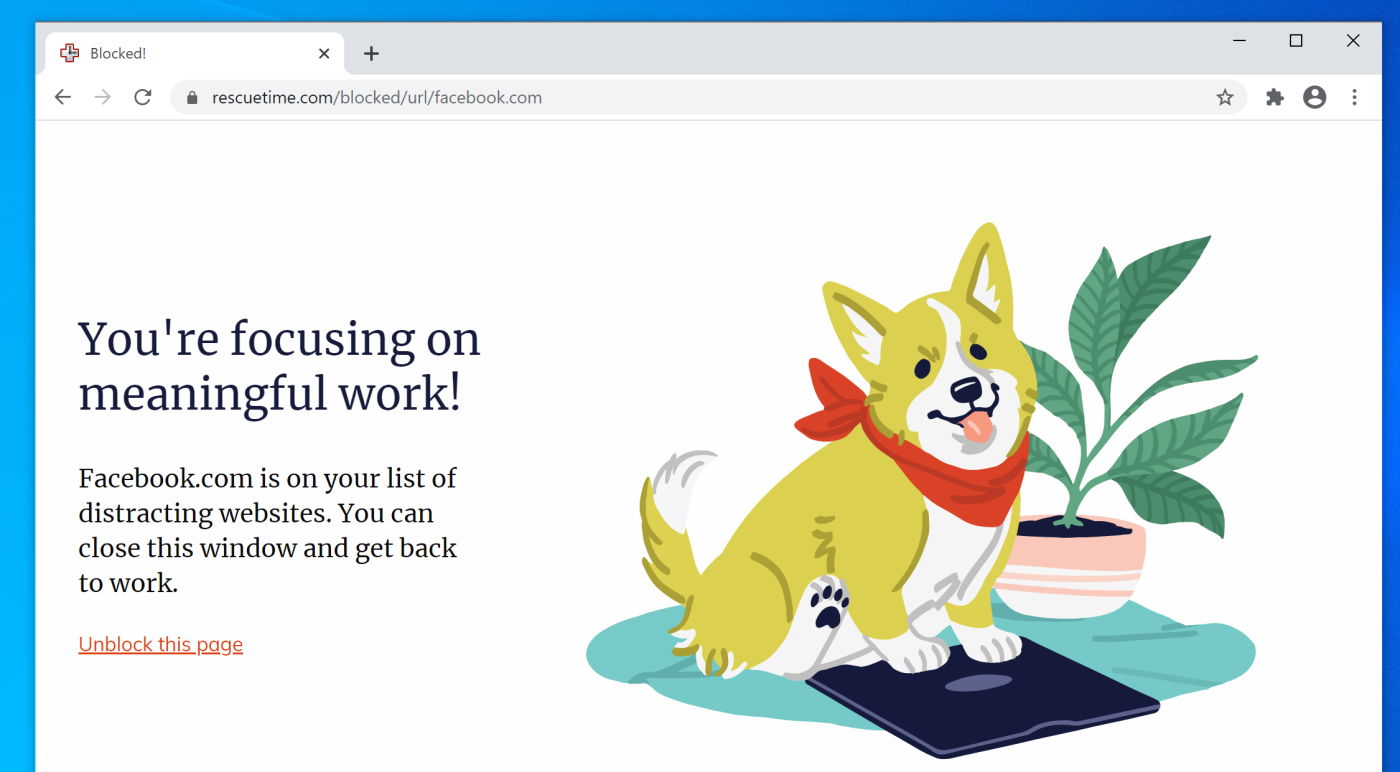This screenshot has width=1400, height=772.
Task: Close the Chrome window
Action: pyautogui.click(x=1353, y=41)
